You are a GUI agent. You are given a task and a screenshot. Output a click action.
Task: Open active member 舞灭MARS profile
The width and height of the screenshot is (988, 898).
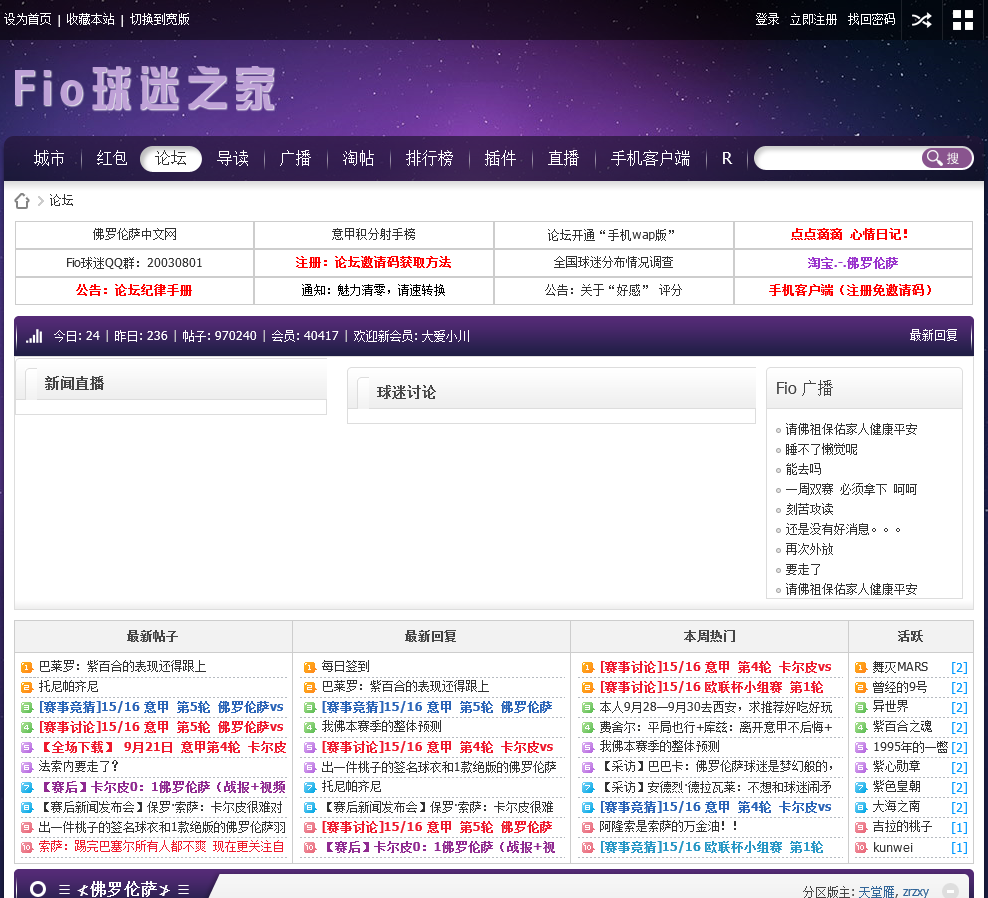click(x=900, y=667)
